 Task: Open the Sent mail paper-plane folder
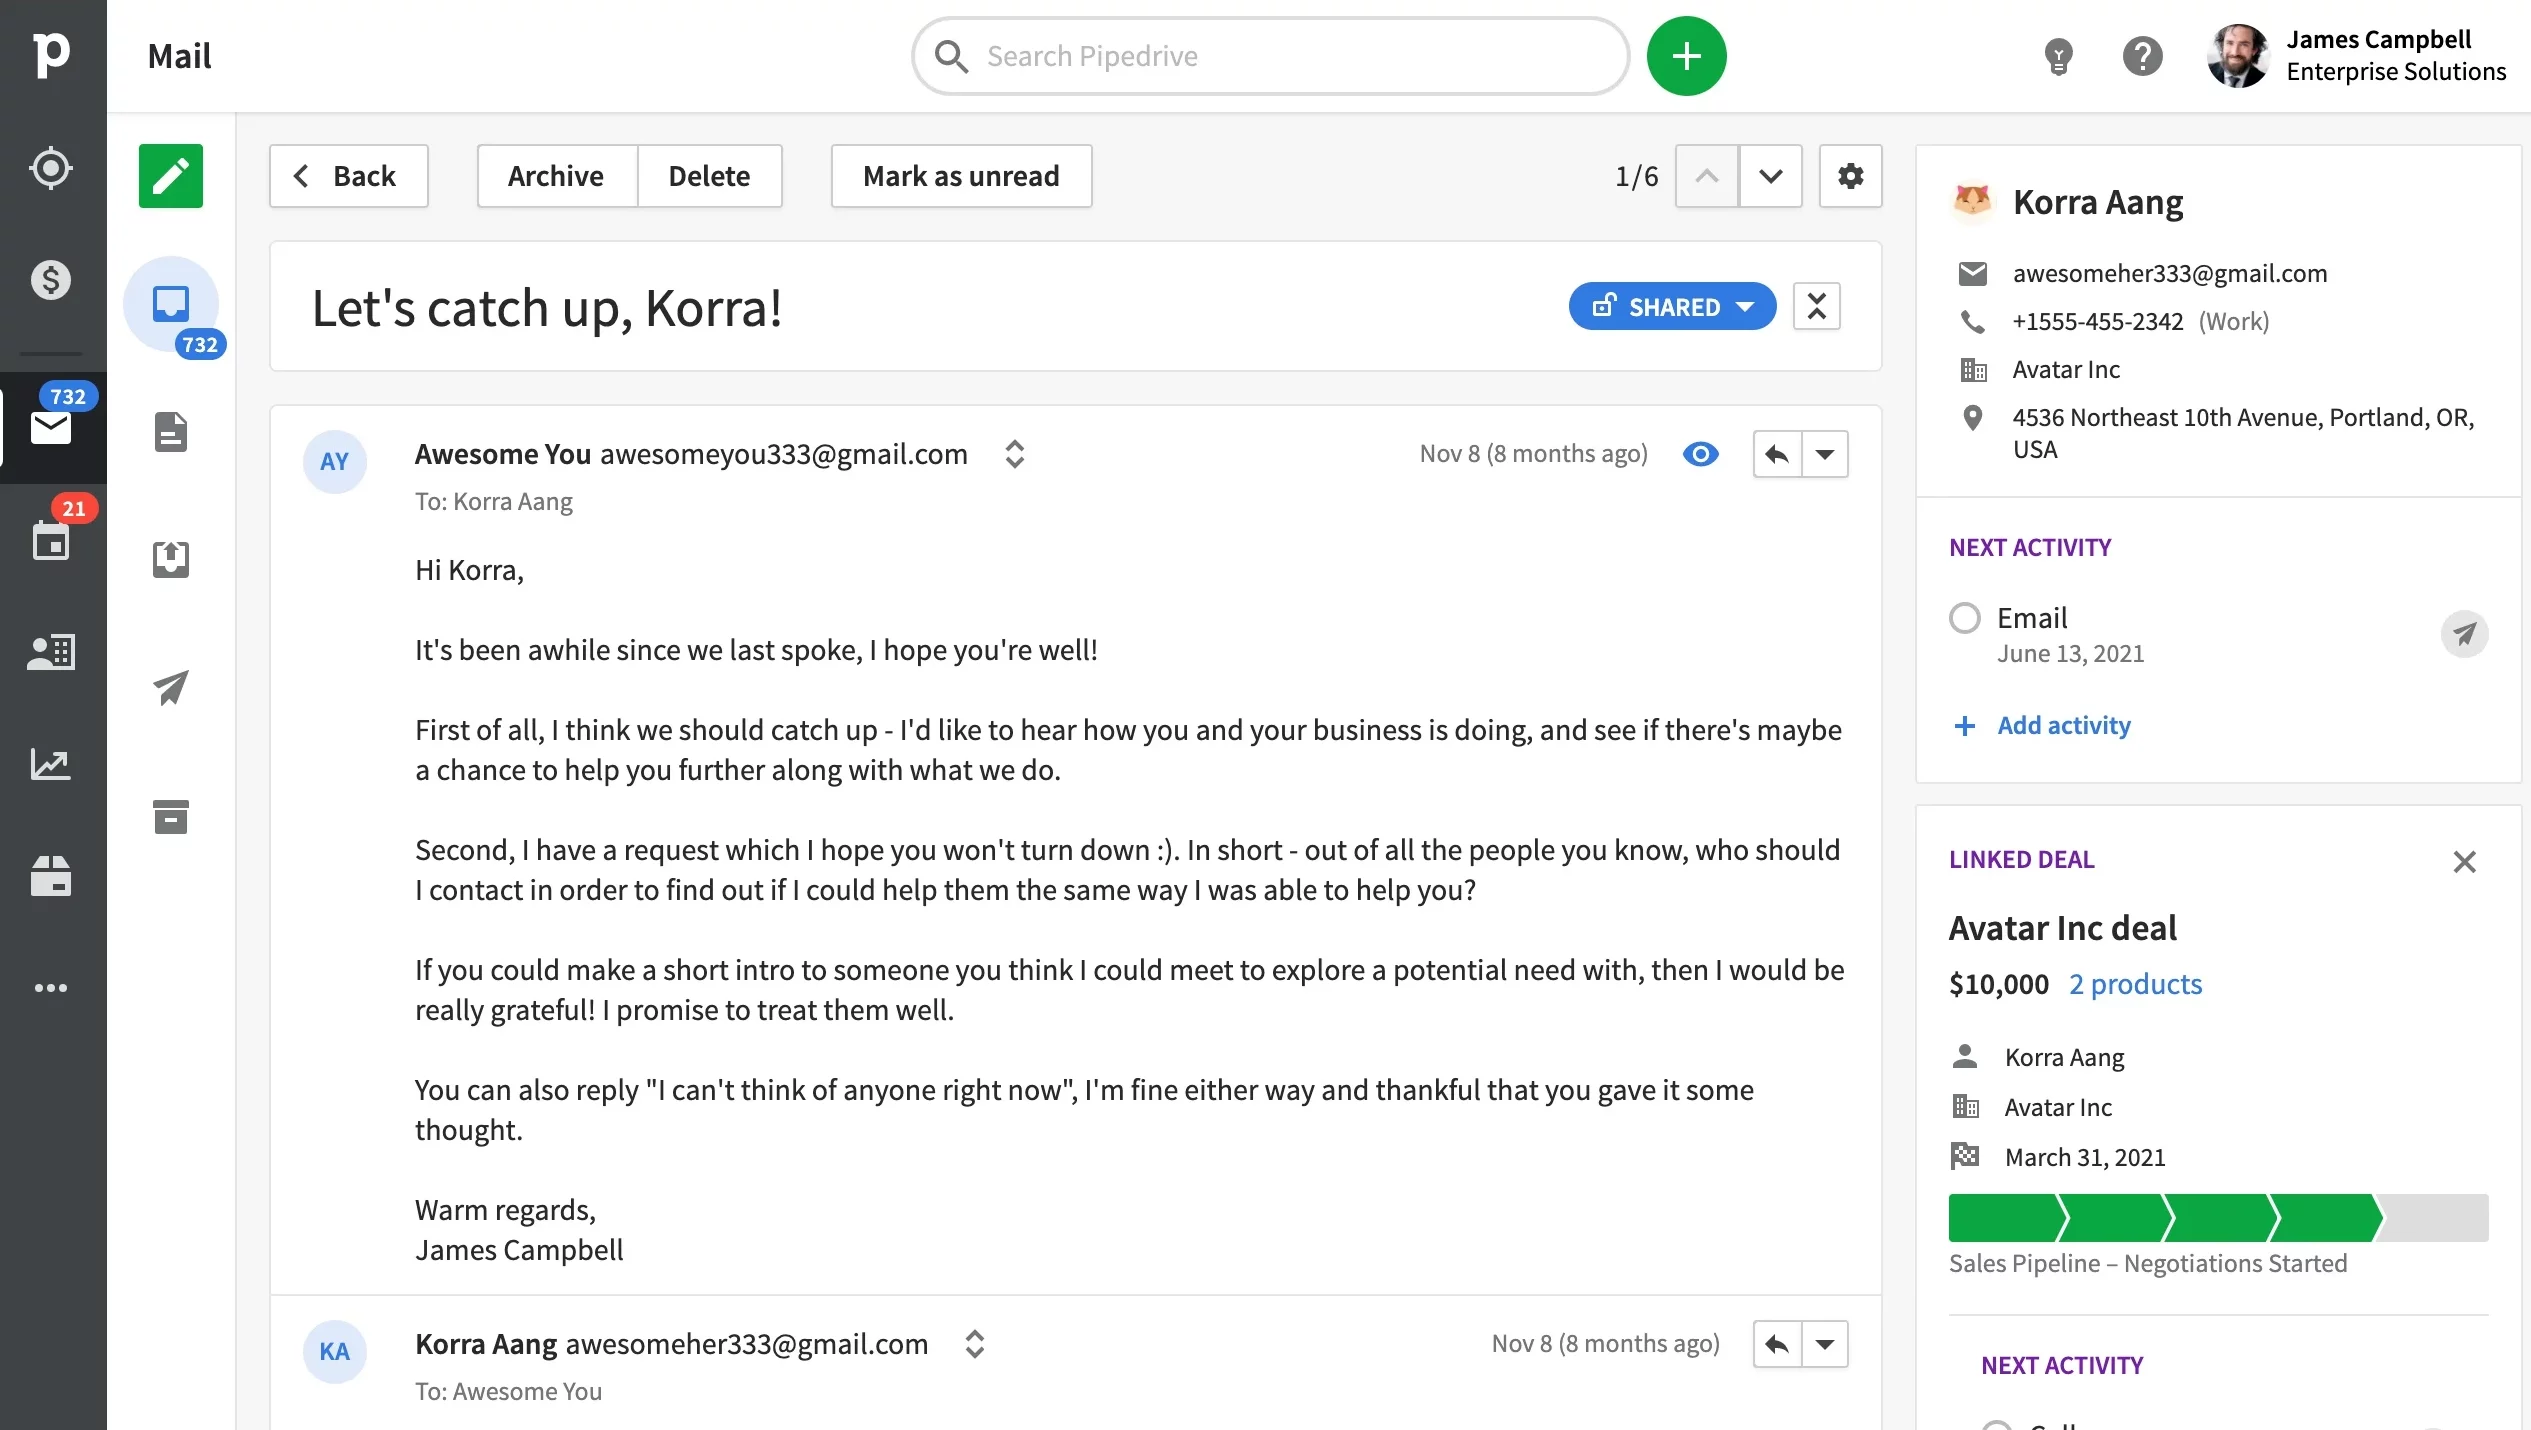(x=171, y=688)
